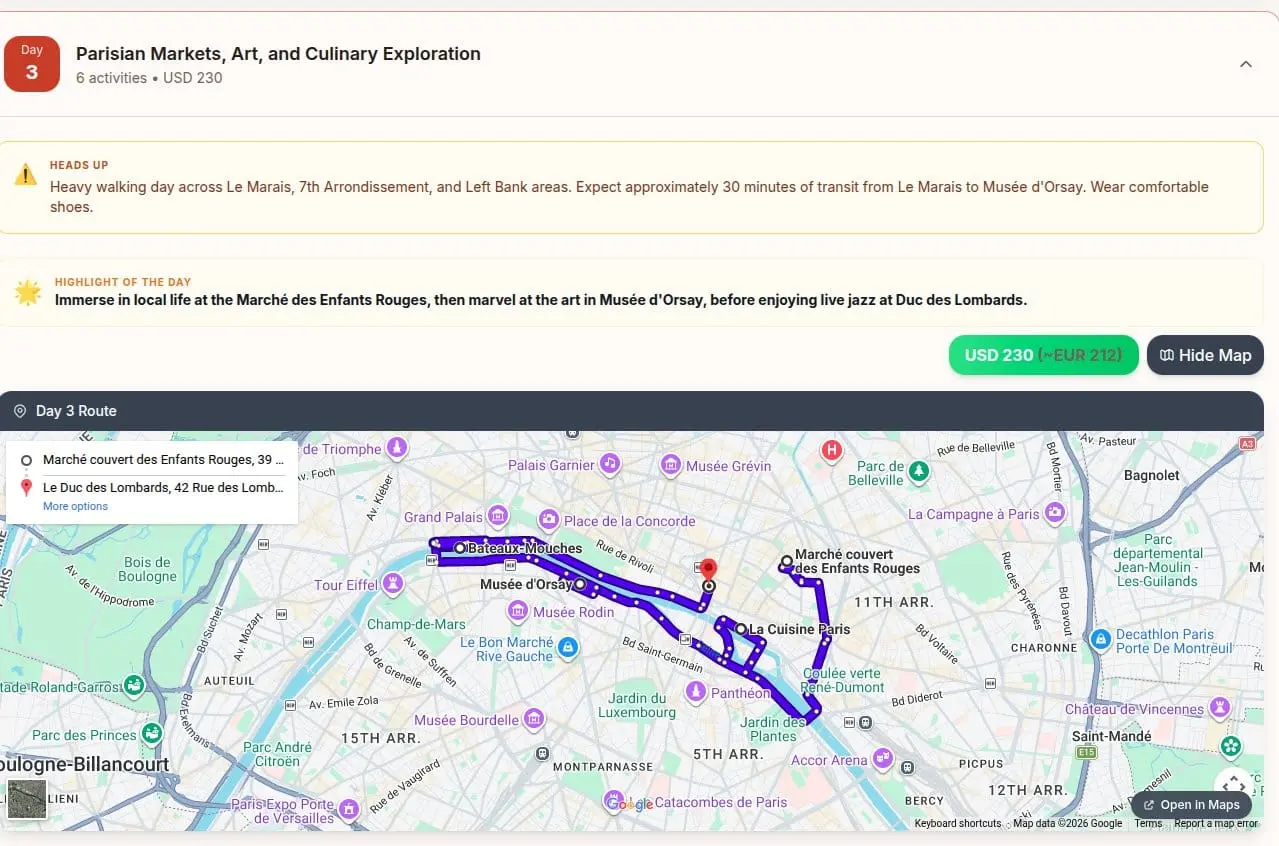1279x846 pixels.
Task: Click the red hospital H marker icon
Action: (x=831, y=451)
